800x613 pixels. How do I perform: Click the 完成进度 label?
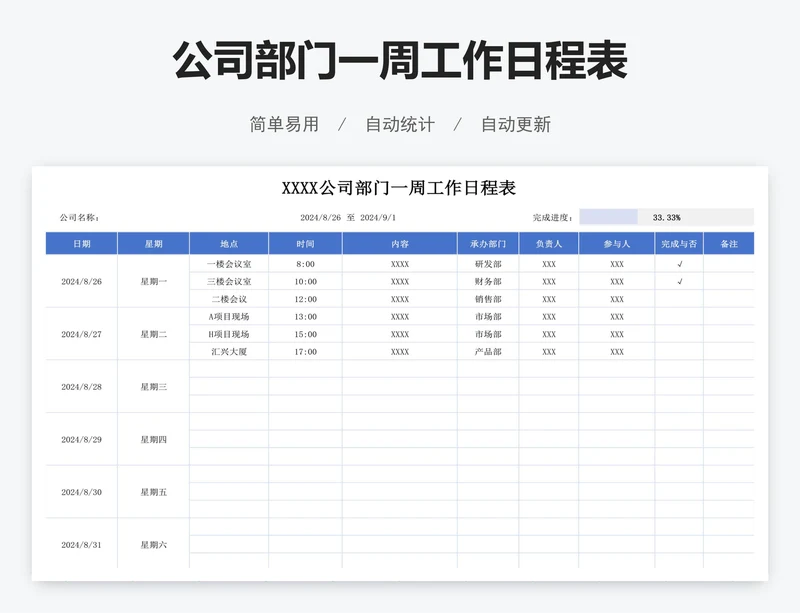point(553,217)
